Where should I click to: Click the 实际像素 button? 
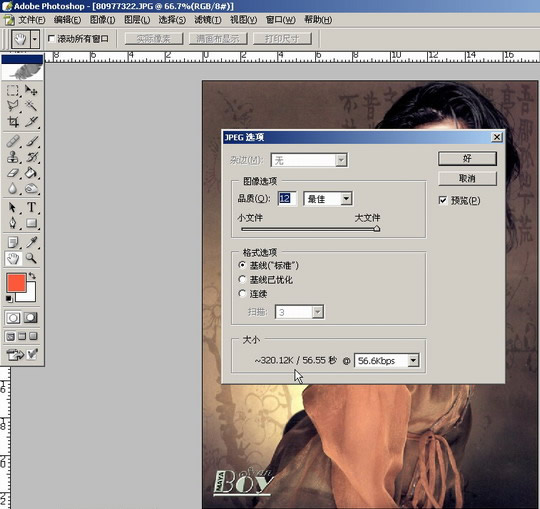click(154, 39)
